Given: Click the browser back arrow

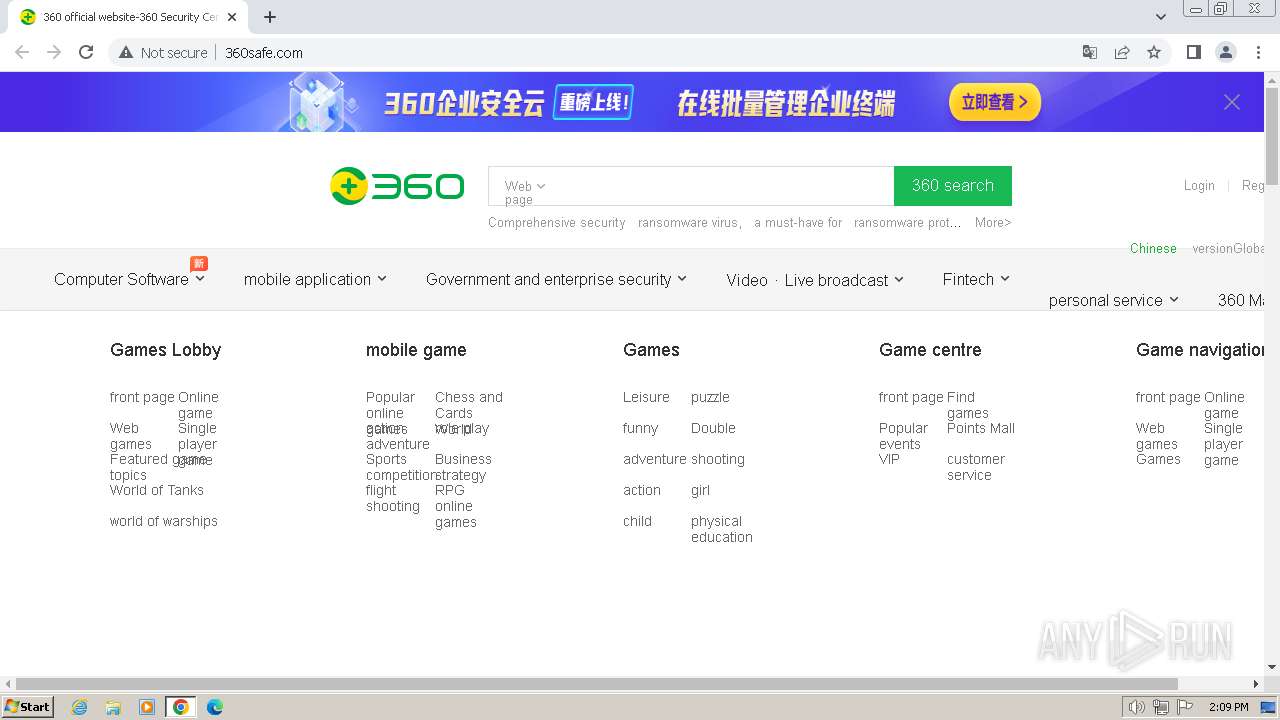Looking at the screenshot, I should (x=22, y=52).
